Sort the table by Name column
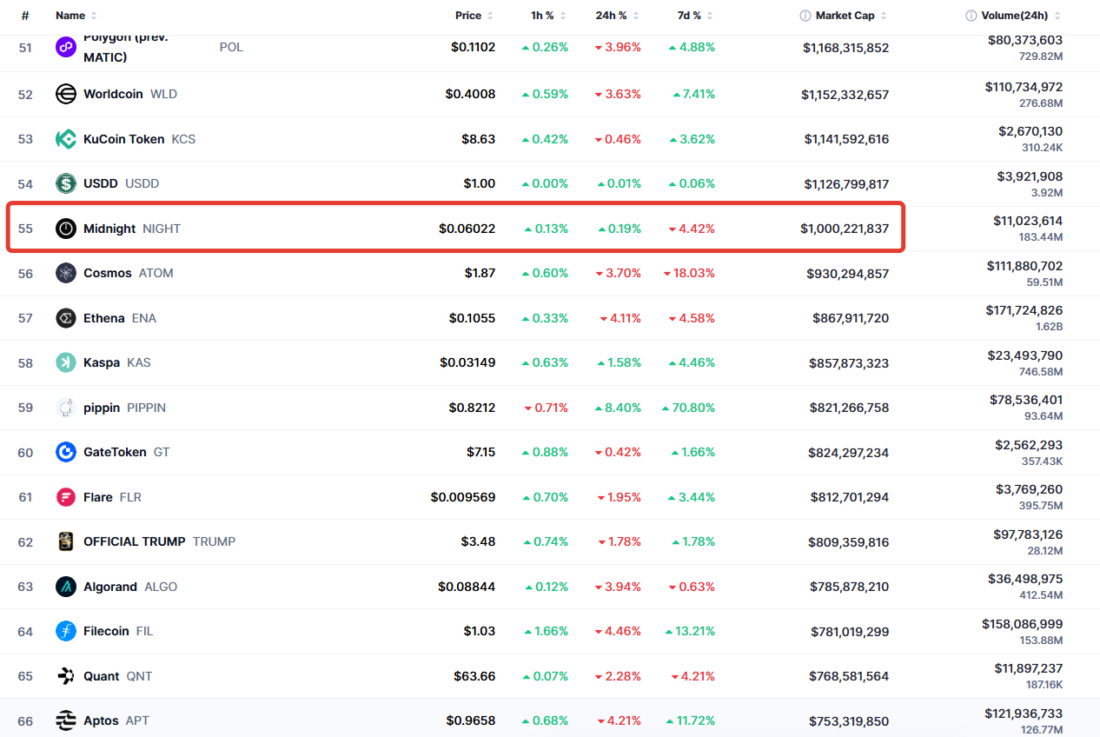The height and width of the screenshot is (737, 1100). click(x=76, y=15)
